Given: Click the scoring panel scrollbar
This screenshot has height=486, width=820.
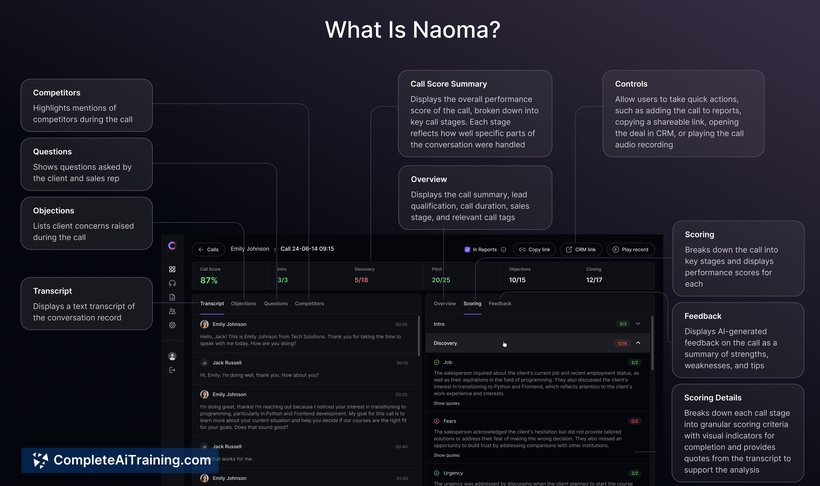Looking at the screenshot, I should [652, 344].
